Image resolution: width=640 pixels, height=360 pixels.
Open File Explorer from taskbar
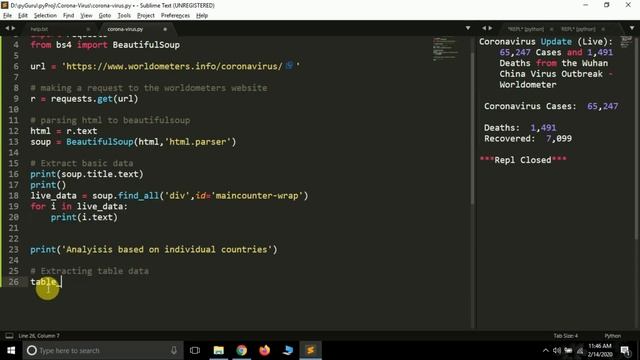(x=219, y=350)
